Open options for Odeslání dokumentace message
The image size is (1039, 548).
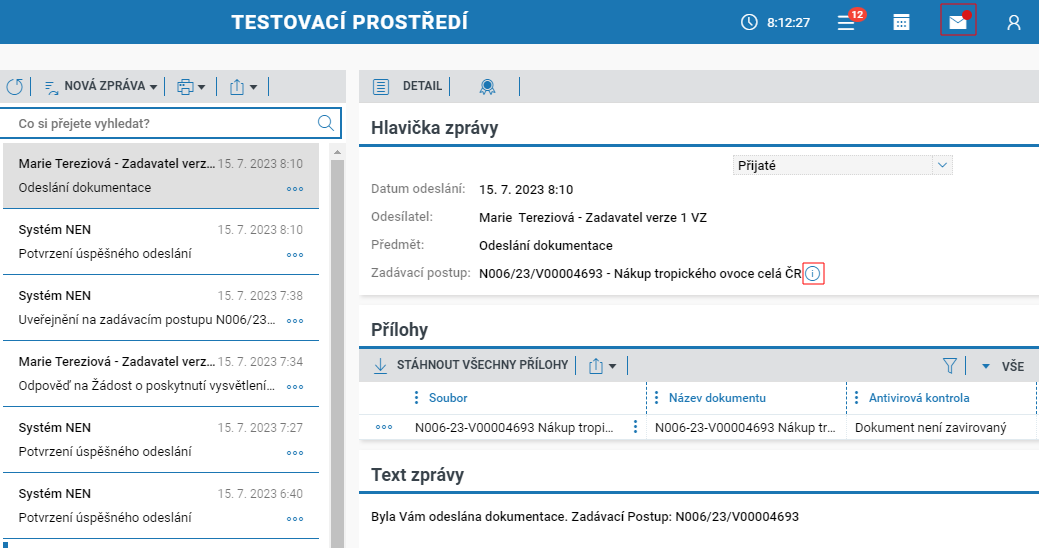click(x=295, y=189)
